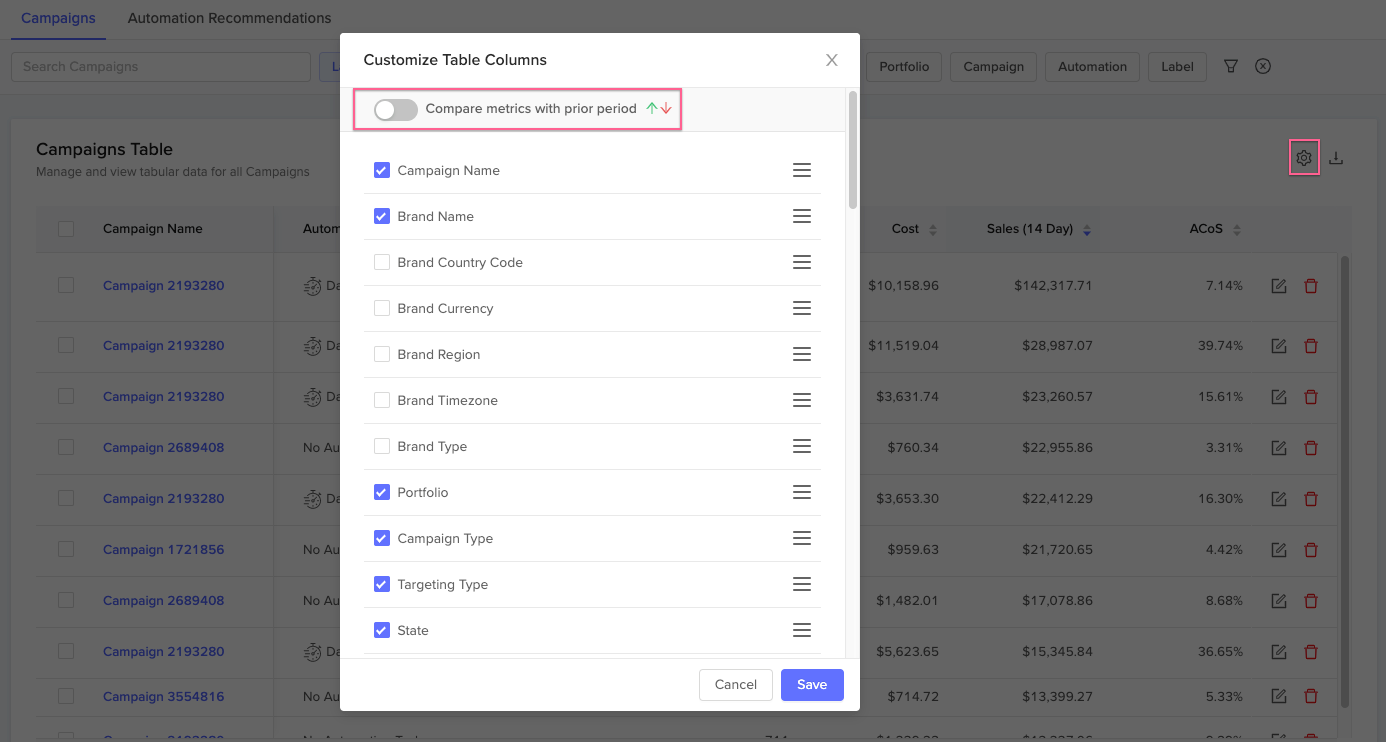This screenshot has height=742, width=1386.
Task: Open the filter funnel icon
Action: pyautogui.click(x=1230, y=66)
